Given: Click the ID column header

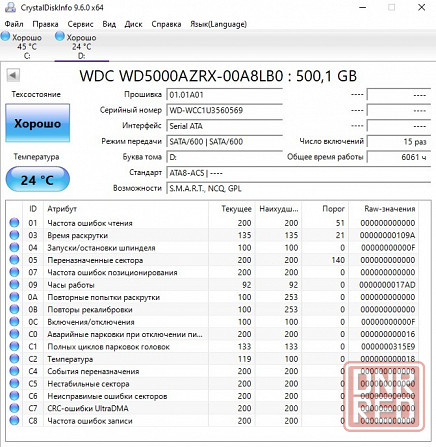Looking at the screenshot, I should pos(33,209).
